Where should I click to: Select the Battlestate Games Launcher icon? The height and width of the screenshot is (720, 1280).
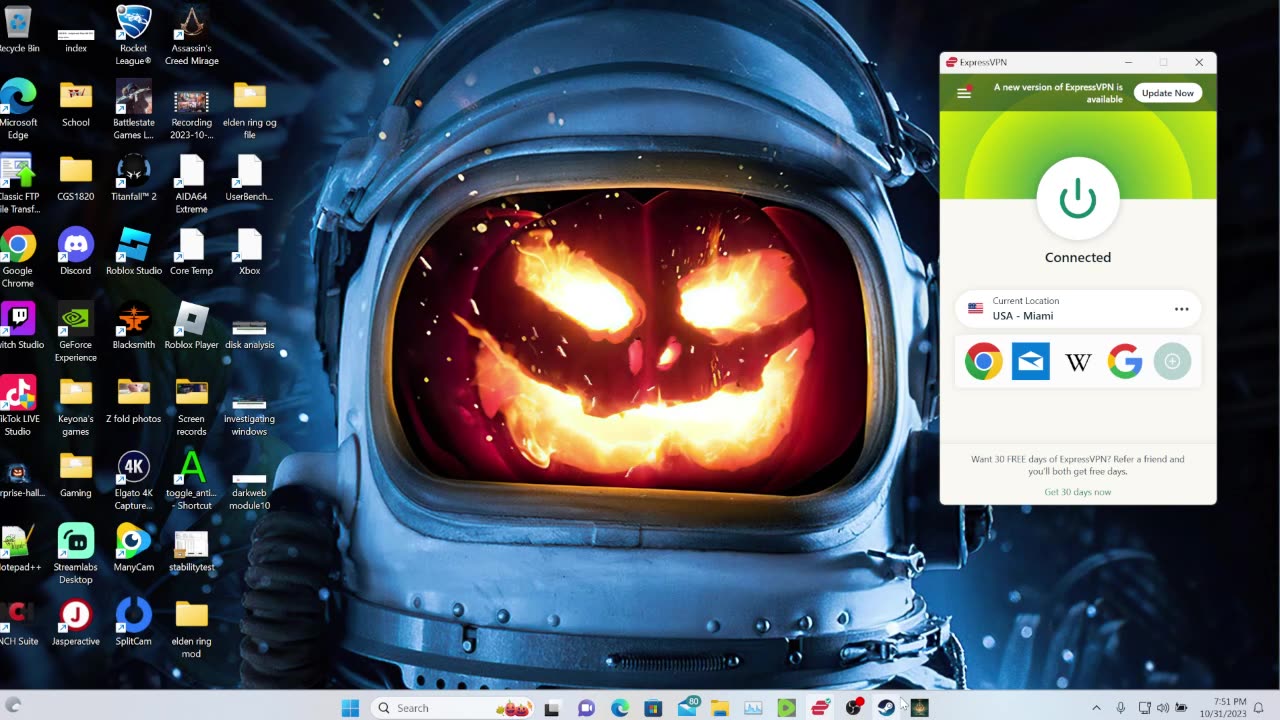pos(133,110)
